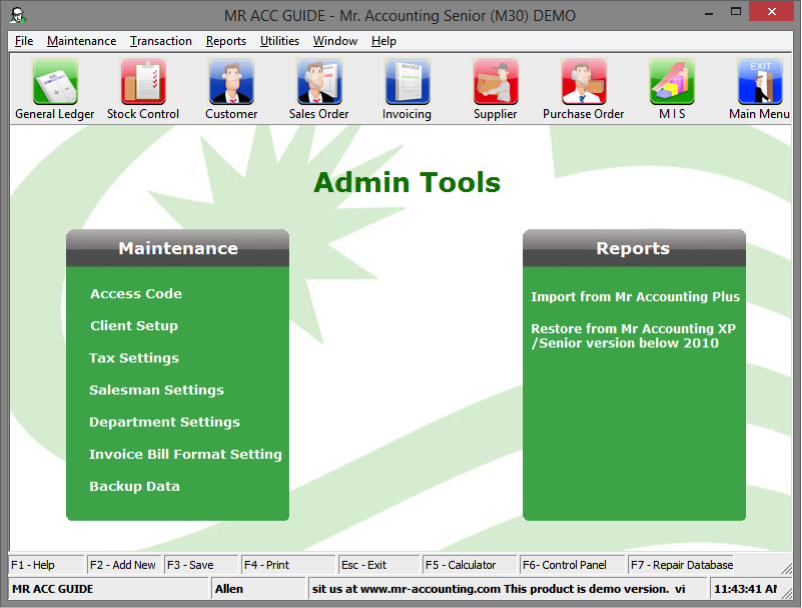The width and height of the screenshot is (802, 608).
Task: Click the demo version message in status bar
Action: pos(507,589)
